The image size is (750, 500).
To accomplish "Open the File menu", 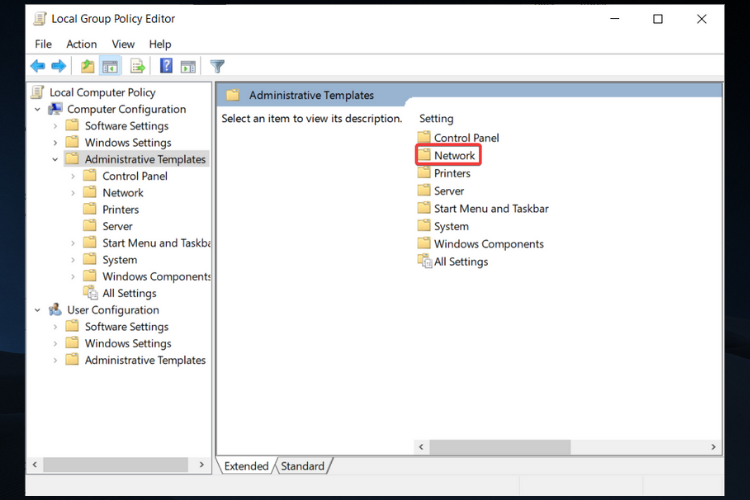I will point(43,44).
